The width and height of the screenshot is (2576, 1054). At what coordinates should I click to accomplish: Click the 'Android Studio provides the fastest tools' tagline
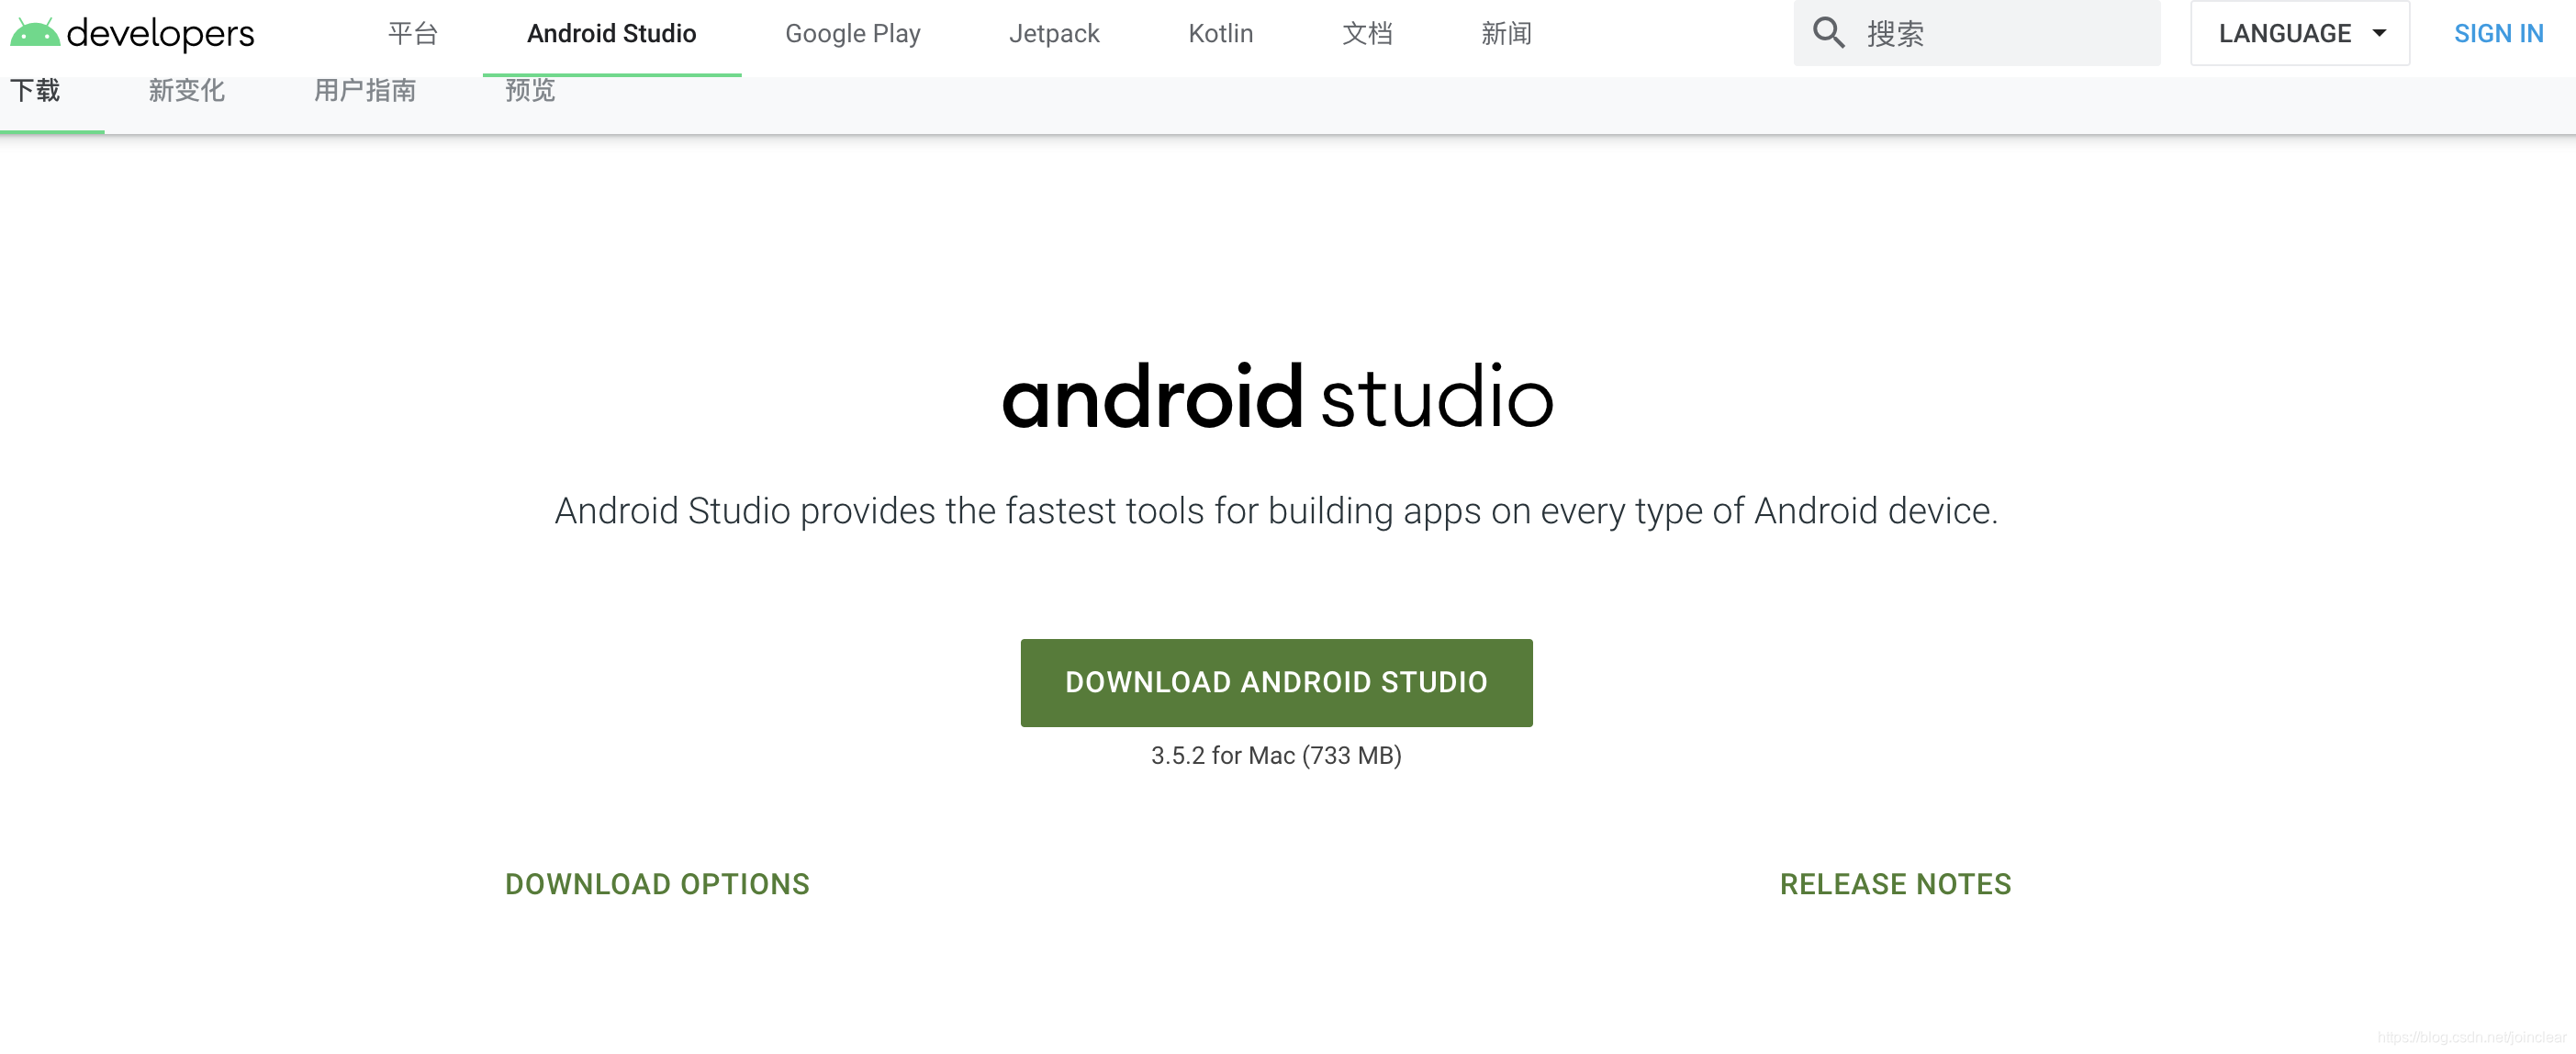click(1276, 511)
